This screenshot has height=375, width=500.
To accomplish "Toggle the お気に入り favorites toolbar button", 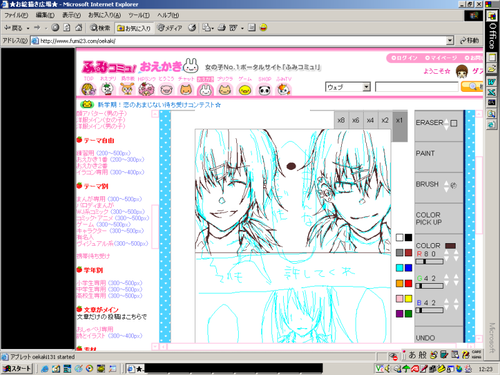I will 133,28.
